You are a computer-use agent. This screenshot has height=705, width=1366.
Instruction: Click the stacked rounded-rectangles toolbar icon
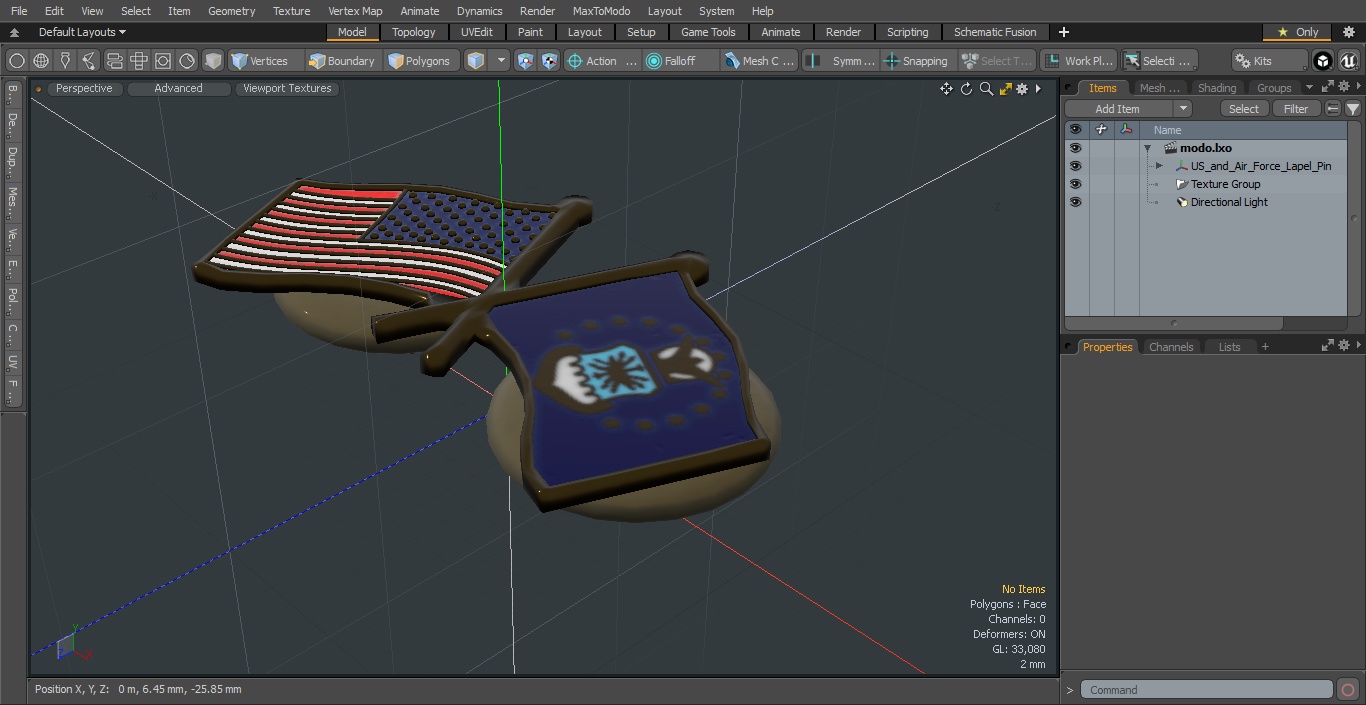(114, 61)
